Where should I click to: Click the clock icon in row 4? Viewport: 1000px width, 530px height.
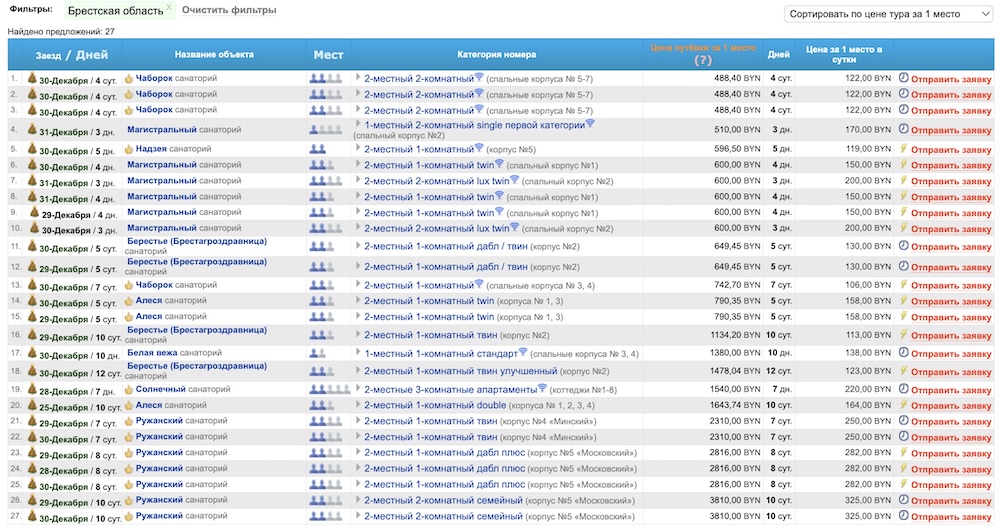903,129
